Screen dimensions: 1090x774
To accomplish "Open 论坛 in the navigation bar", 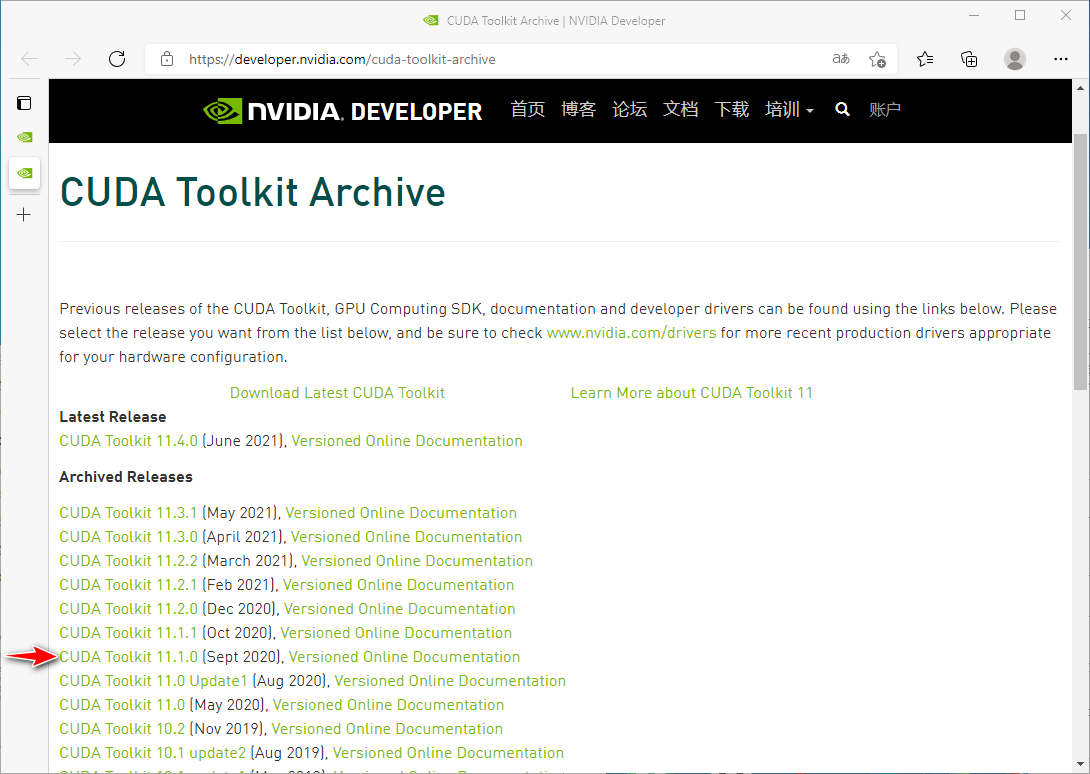I will [630, 110].
